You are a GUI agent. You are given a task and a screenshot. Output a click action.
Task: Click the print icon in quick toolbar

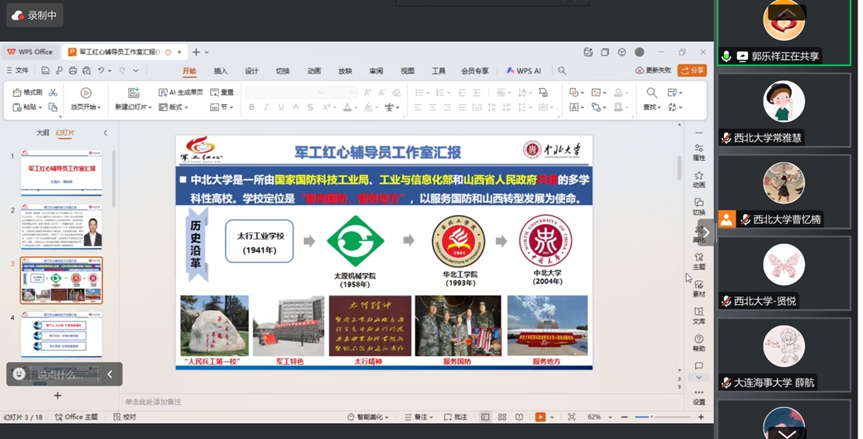click(x=73, y=71)
